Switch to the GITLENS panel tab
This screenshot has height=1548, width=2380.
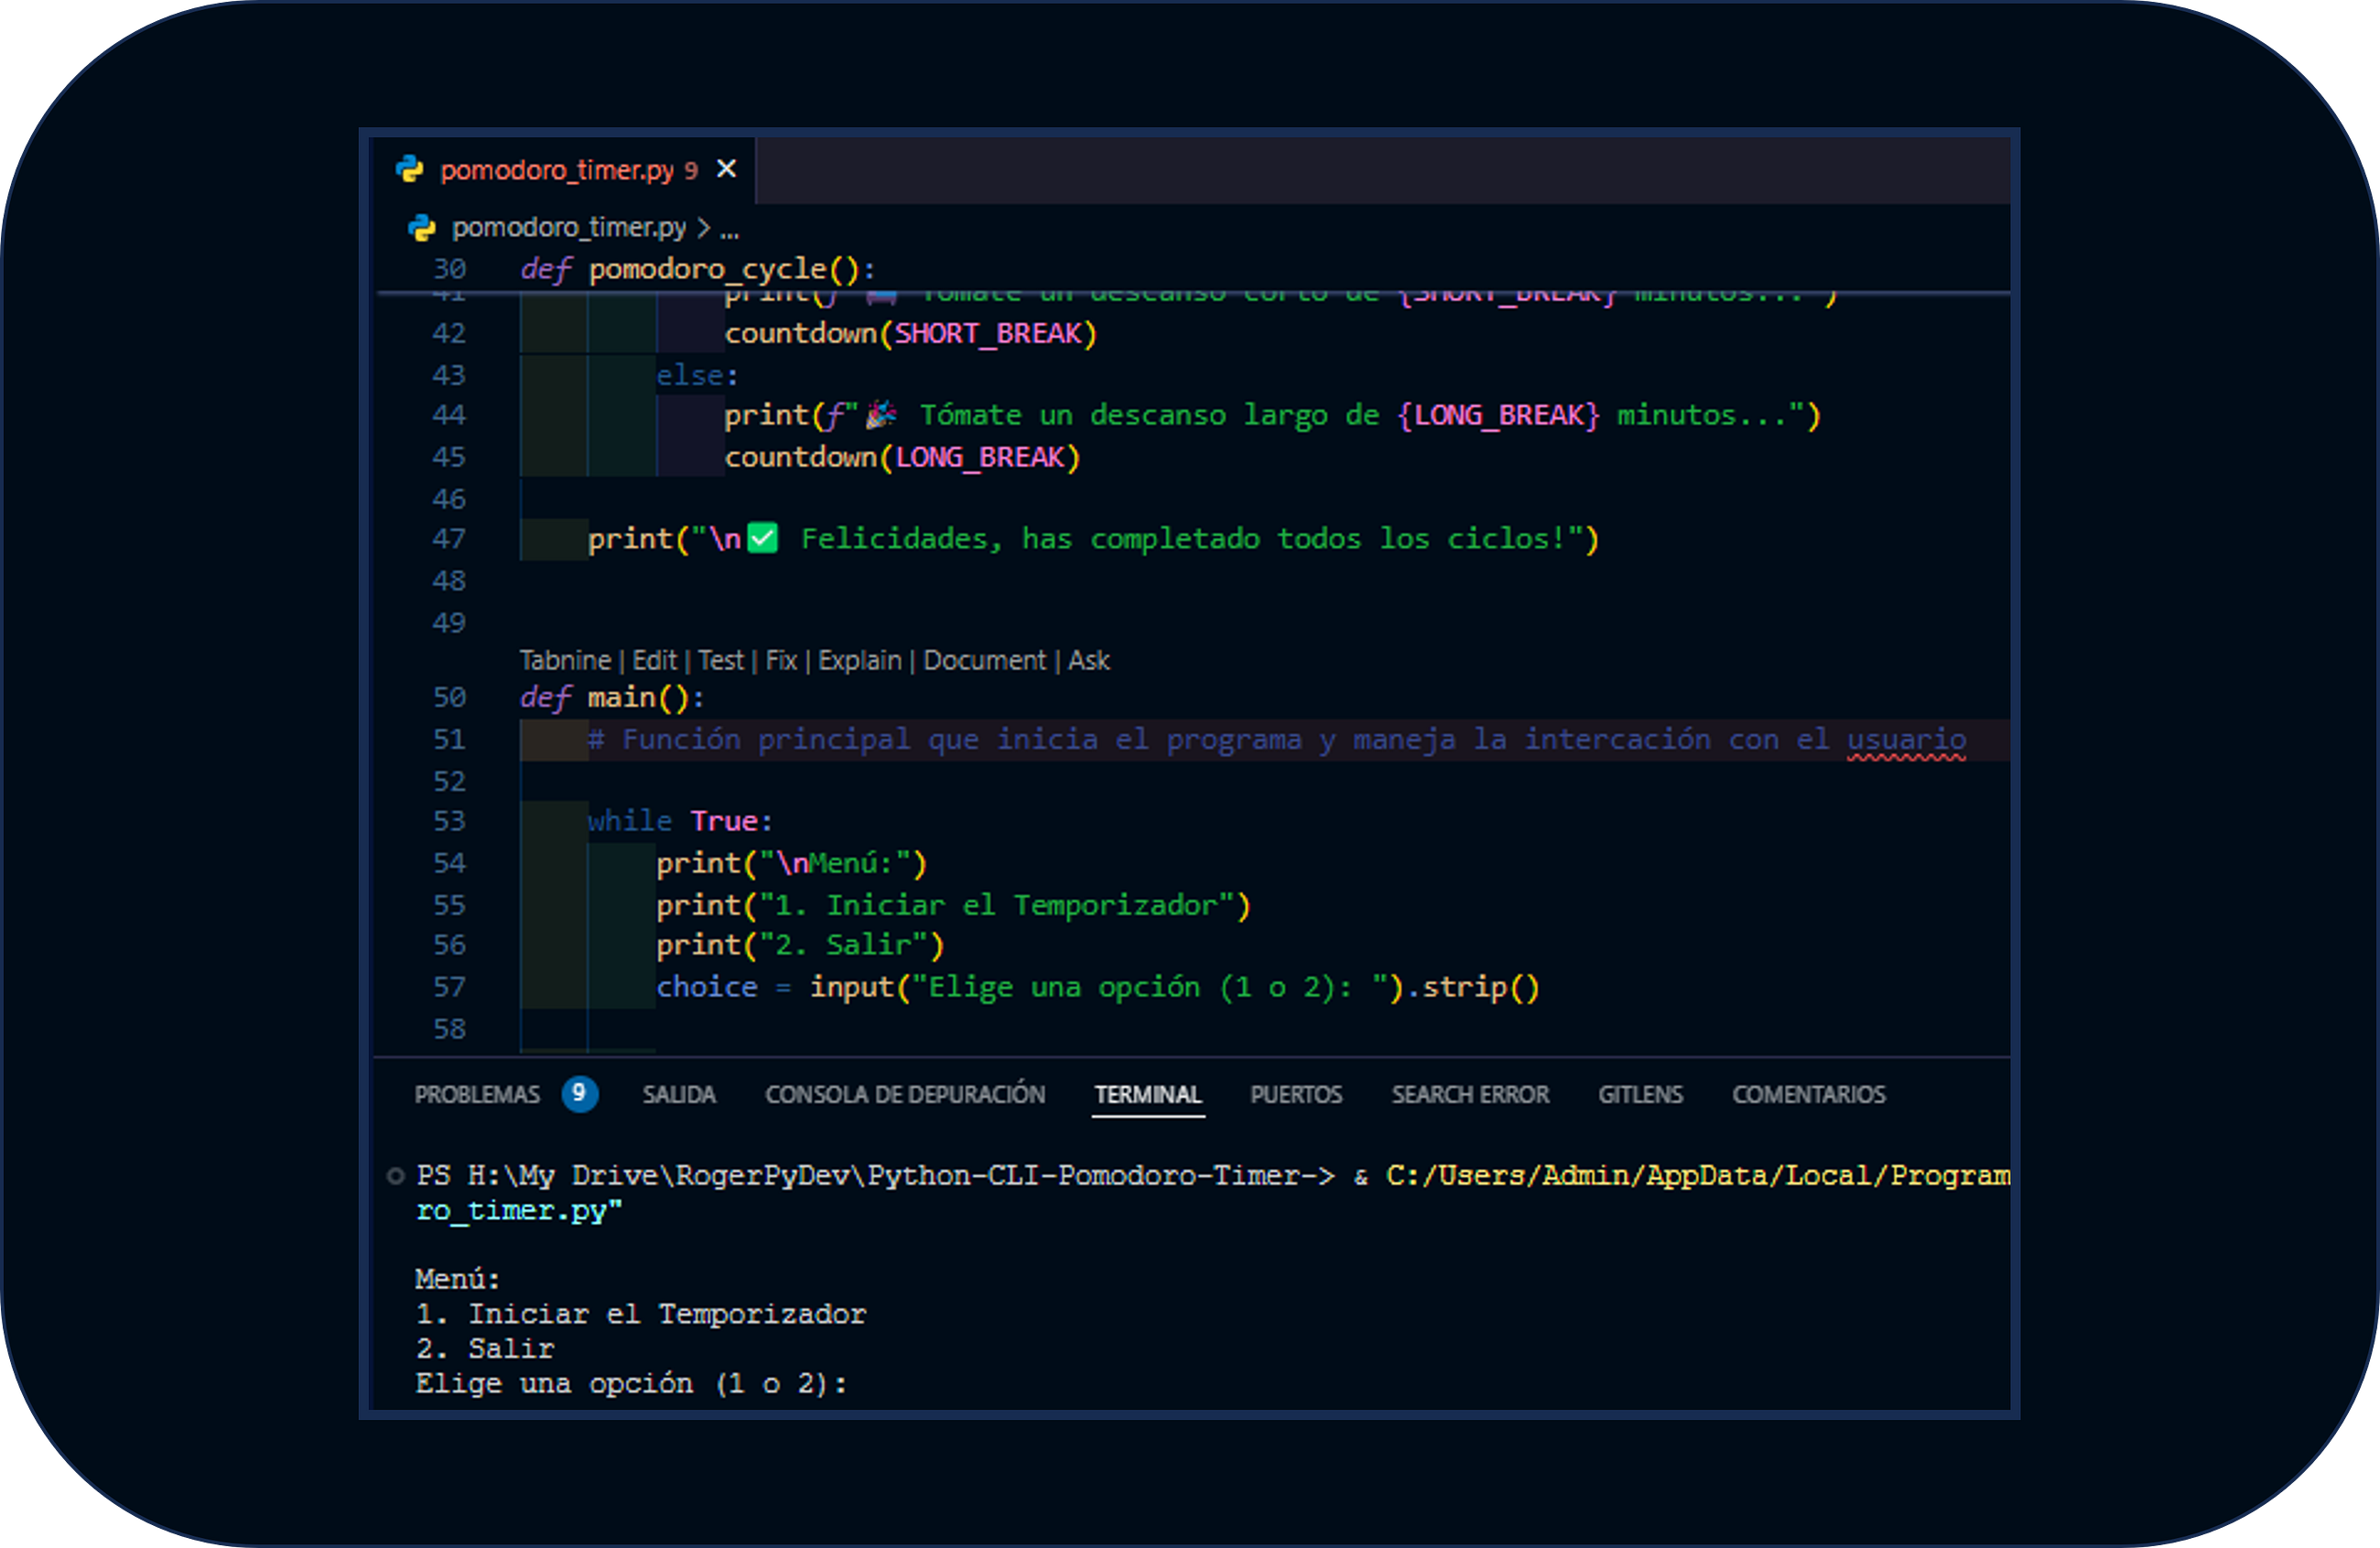(x=1640, y=1094)
